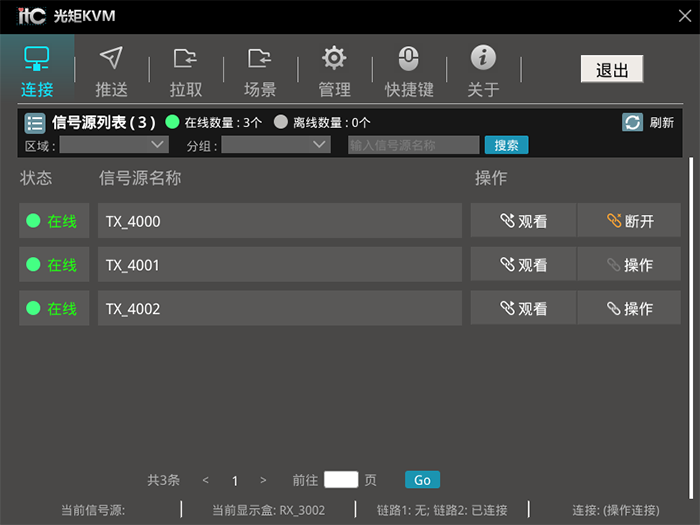Click the signal source name search field

pos(413,145)
